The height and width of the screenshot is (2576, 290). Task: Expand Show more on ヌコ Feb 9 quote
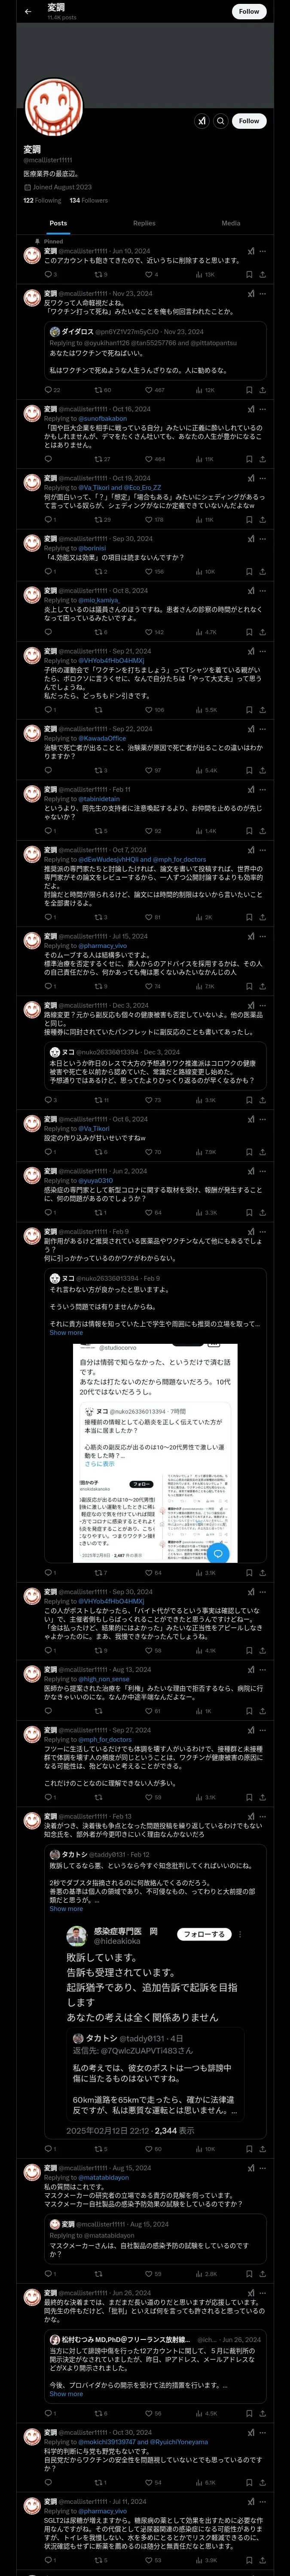(66, 1332)
